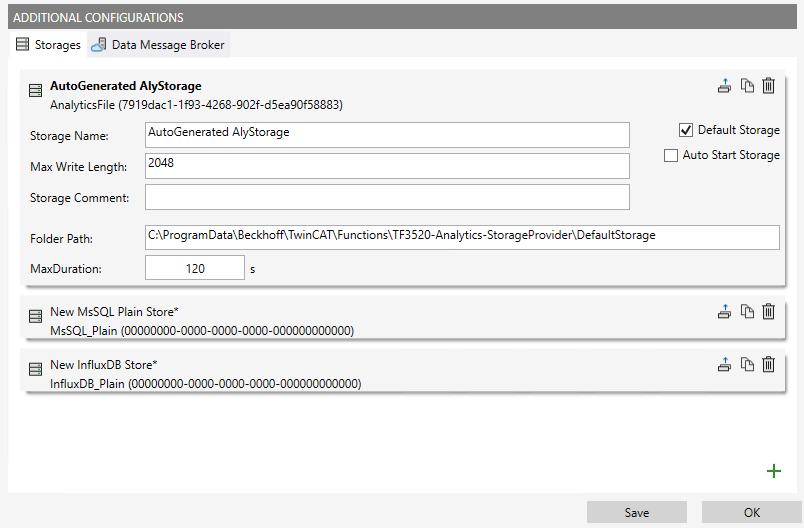The height and width of the screenshot is (528, 804).
Task: Click the MaxDuration label
Action: [x=66, y=269]
